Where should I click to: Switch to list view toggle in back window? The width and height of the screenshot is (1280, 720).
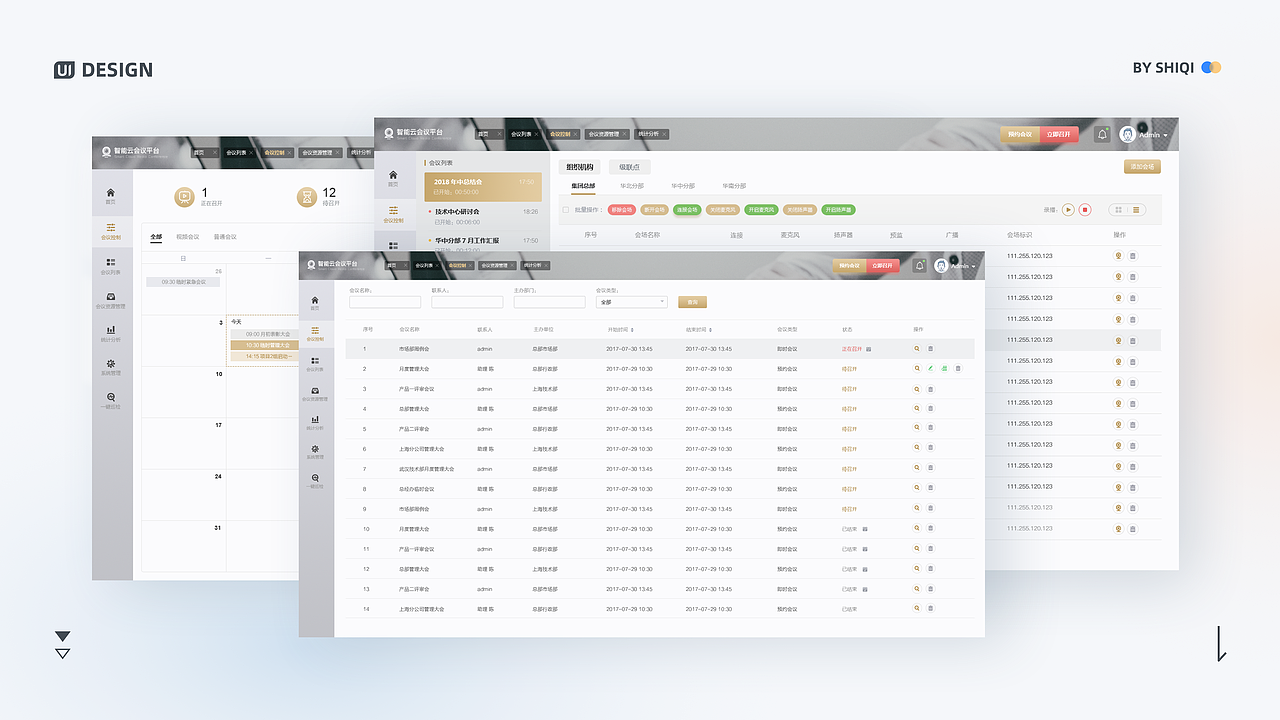tap(1137, 210)
